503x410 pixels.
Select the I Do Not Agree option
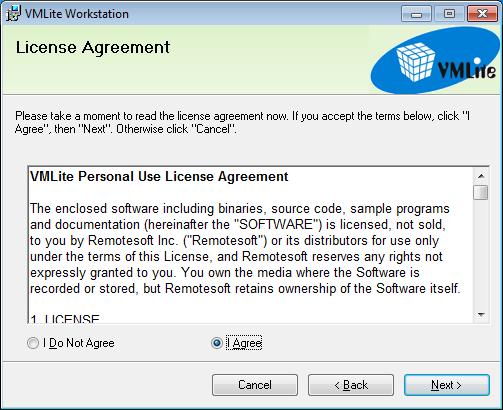pos(33,343)
